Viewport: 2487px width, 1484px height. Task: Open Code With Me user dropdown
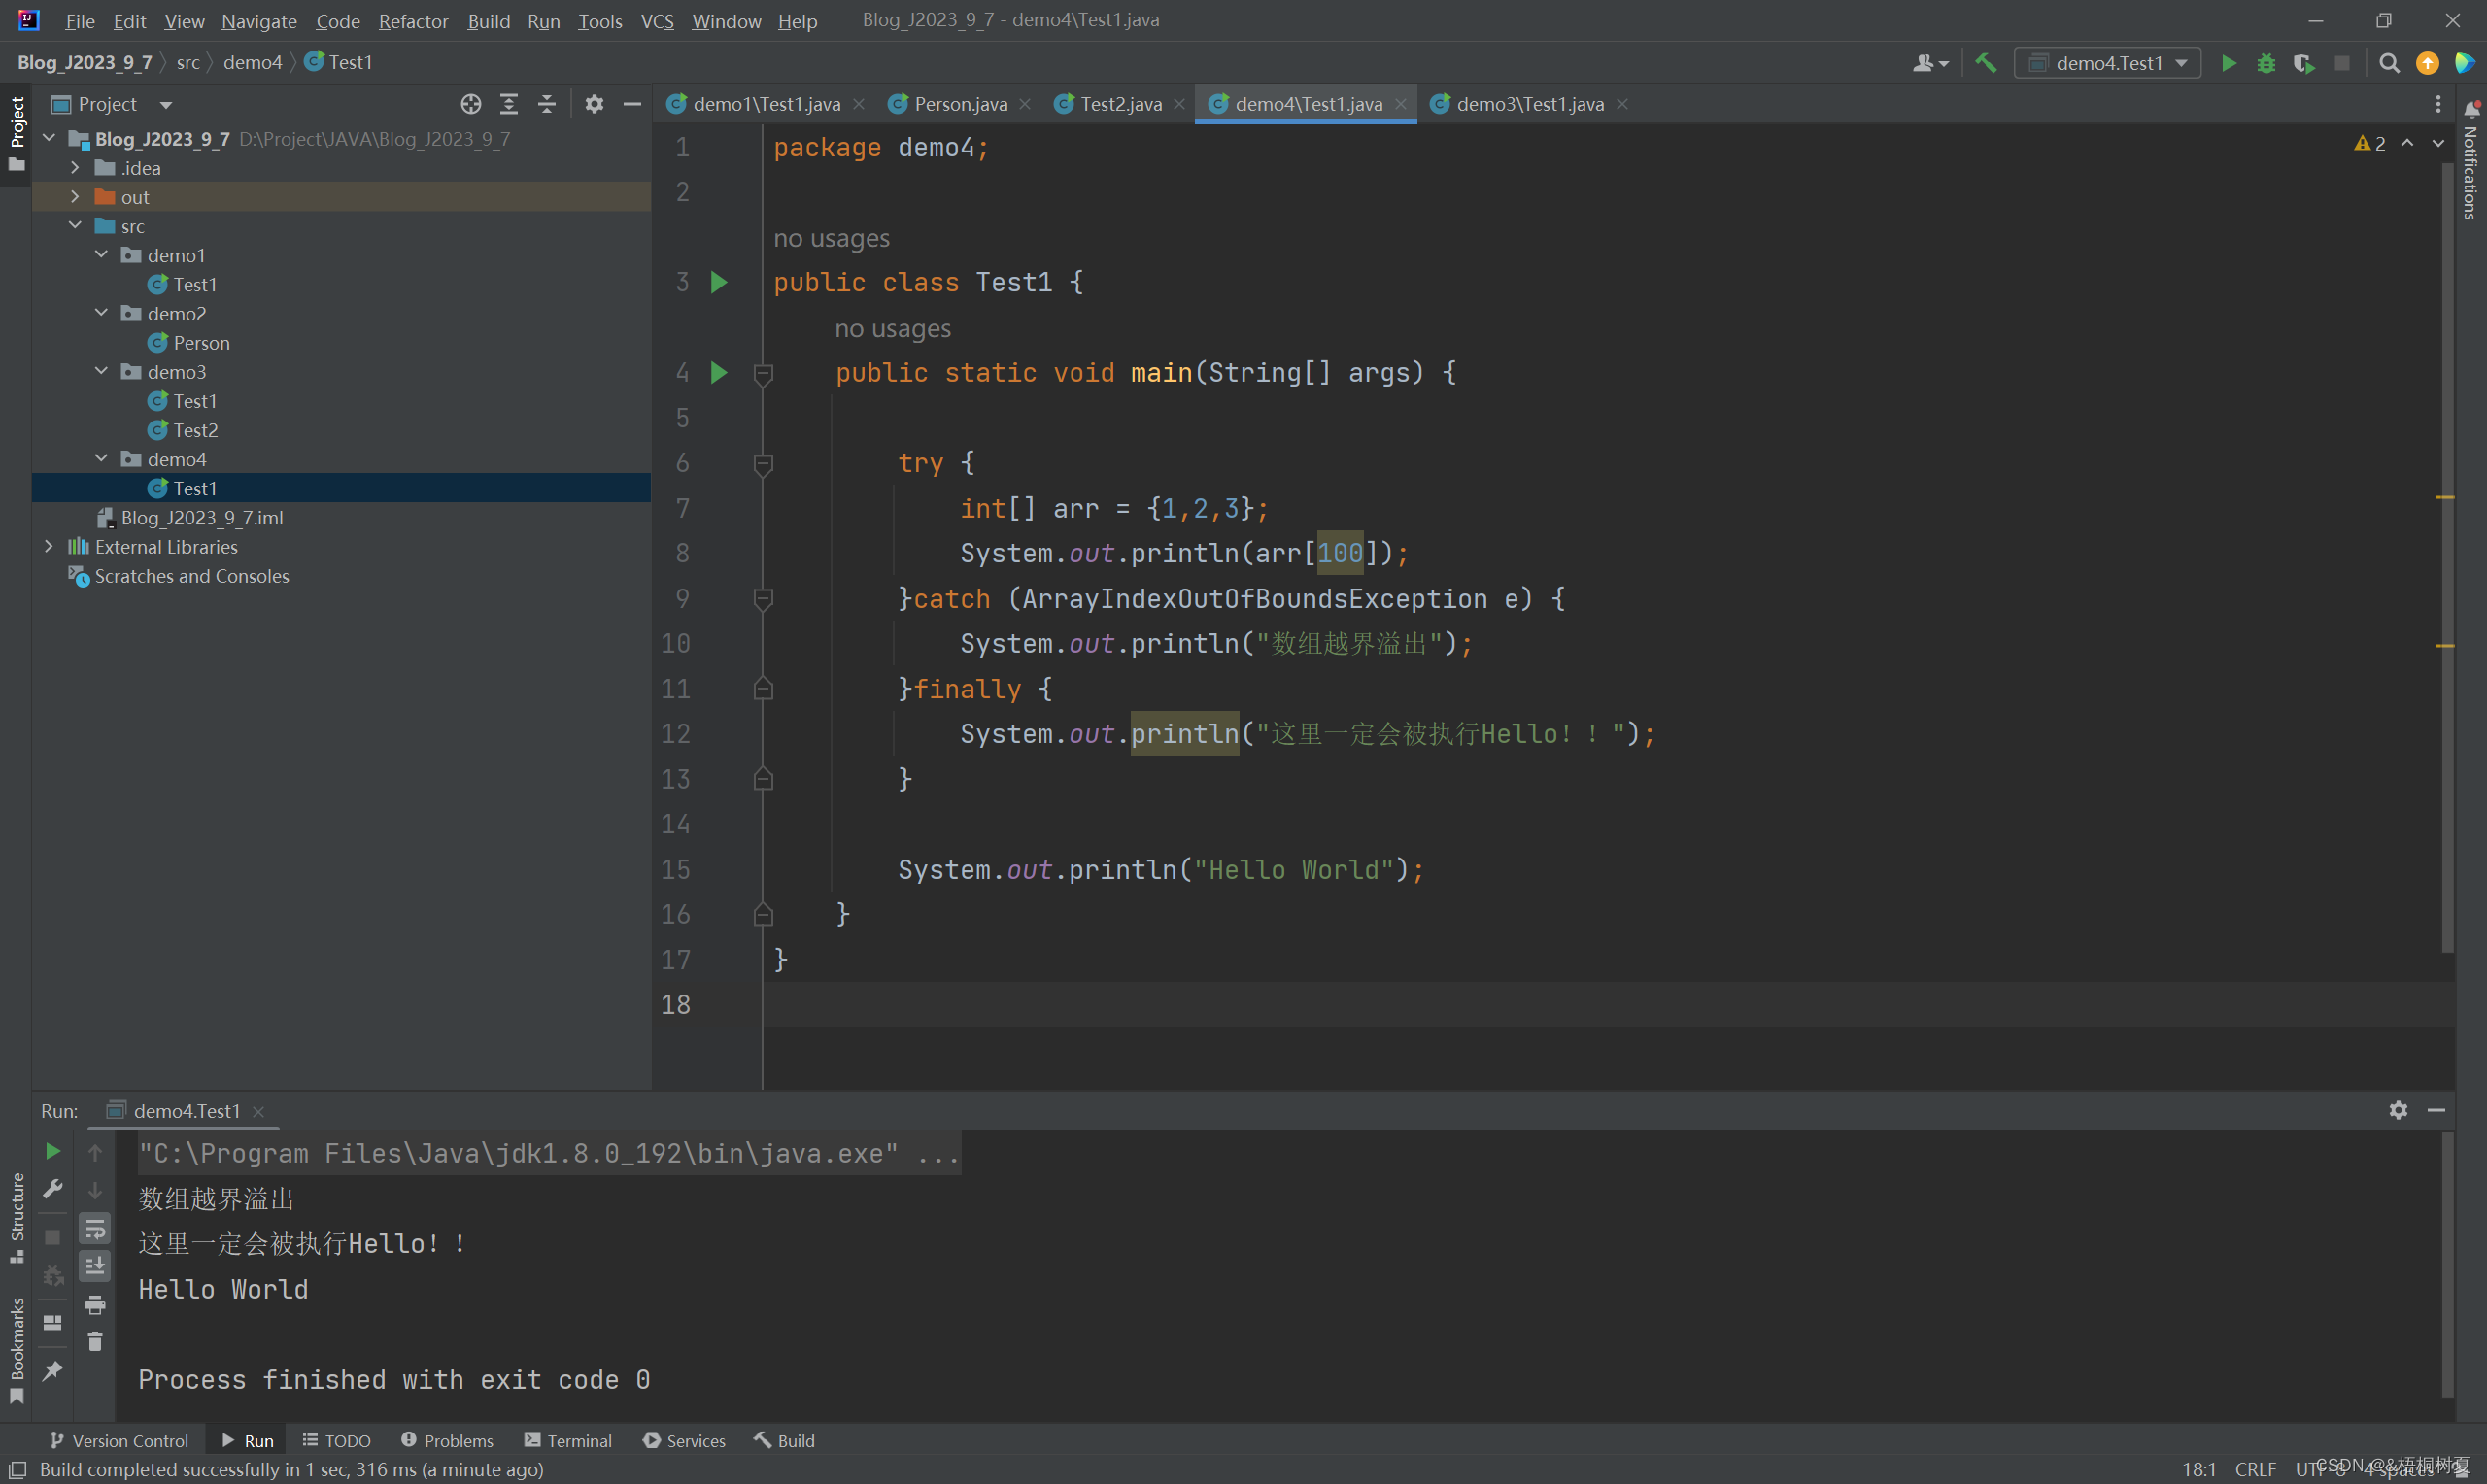[x=1931, y=63]
